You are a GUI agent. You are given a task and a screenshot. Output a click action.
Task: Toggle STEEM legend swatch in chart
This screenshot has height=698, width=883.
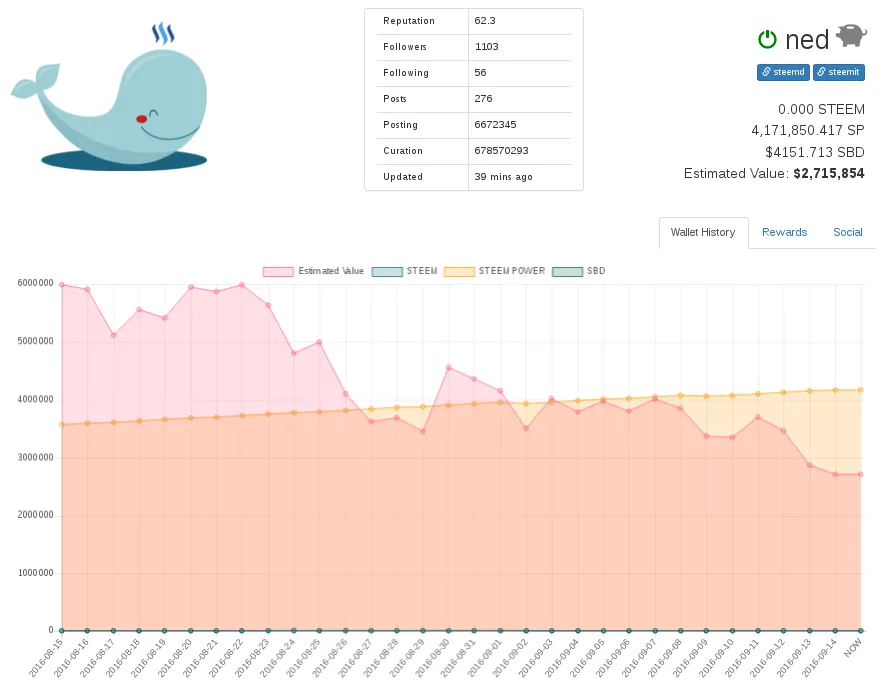coord(387,272)
